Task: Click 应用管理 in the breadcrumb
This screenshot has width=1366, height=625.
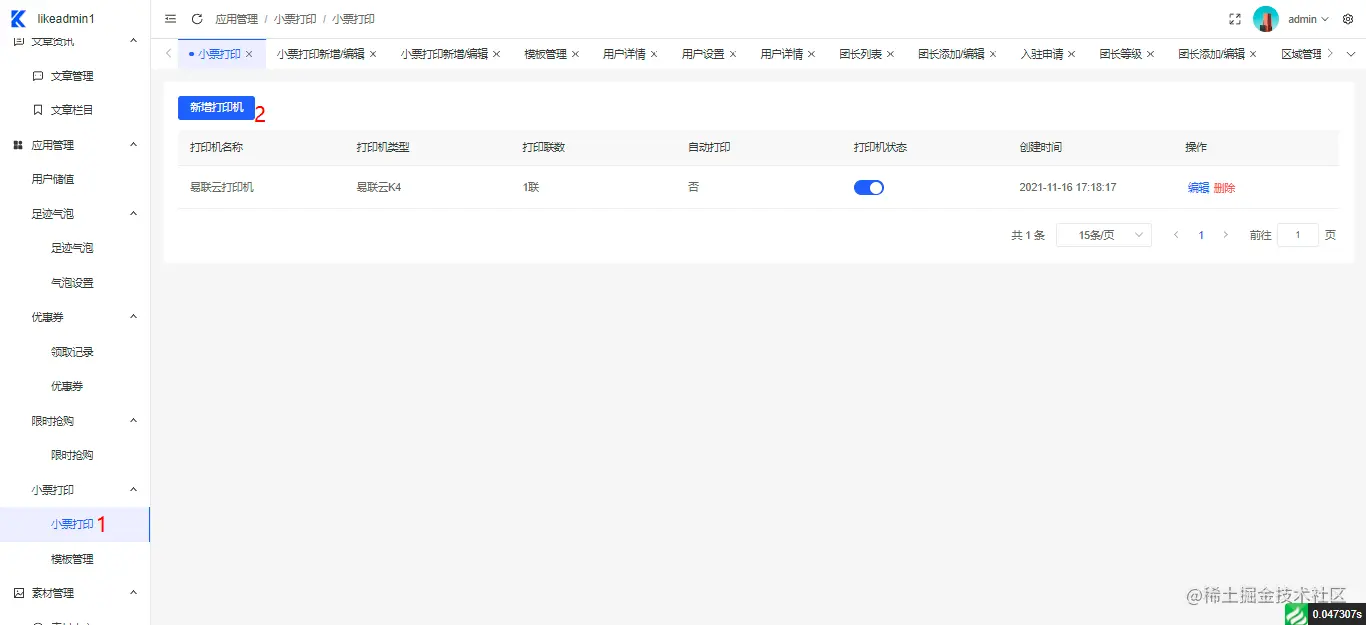Action: click(236, 19)
